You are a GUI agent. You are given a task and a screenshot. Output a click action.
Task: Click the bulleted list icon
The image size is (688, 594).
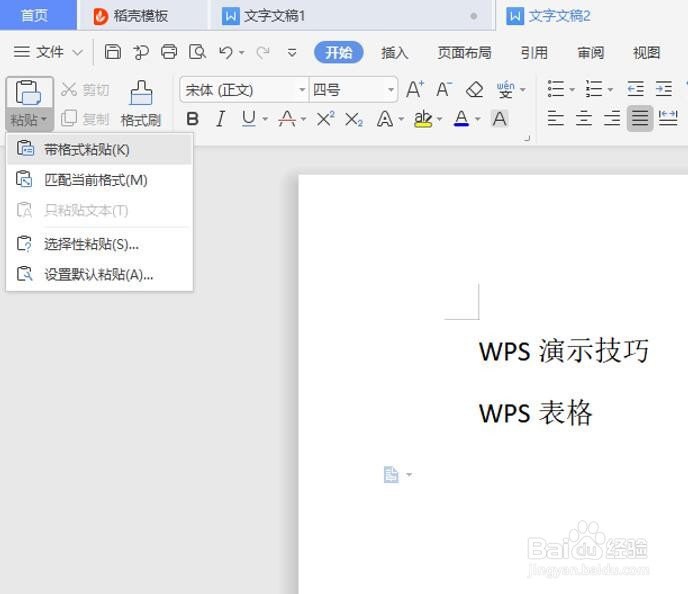(555, 89)
